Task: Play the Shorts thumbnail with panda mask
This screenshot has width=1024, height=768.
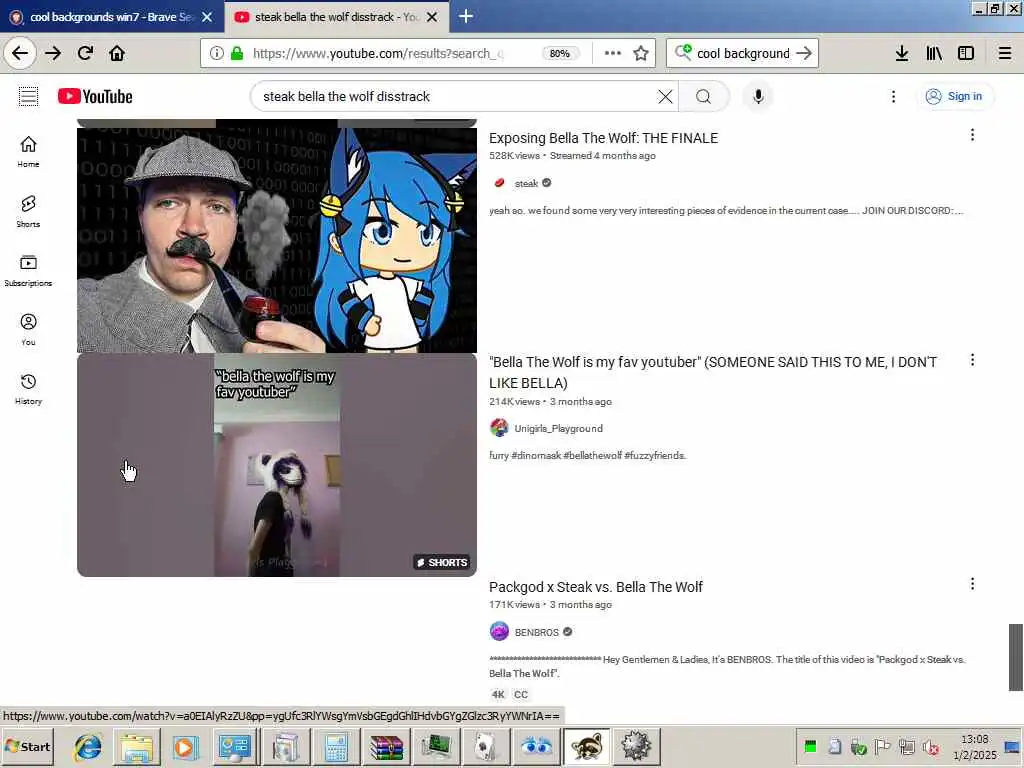Action: (x=277, y=465)
